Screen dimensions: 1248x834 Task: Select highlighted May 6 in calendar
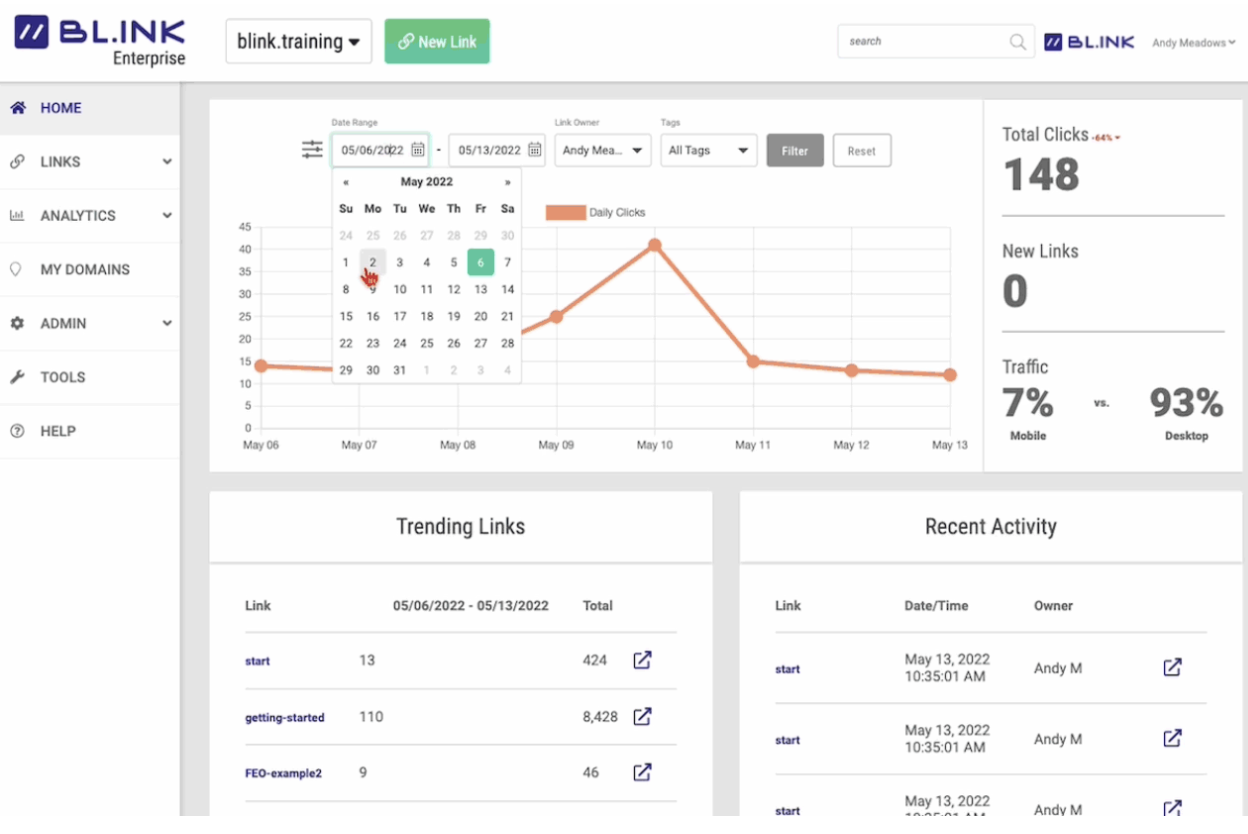click(481, 263)
